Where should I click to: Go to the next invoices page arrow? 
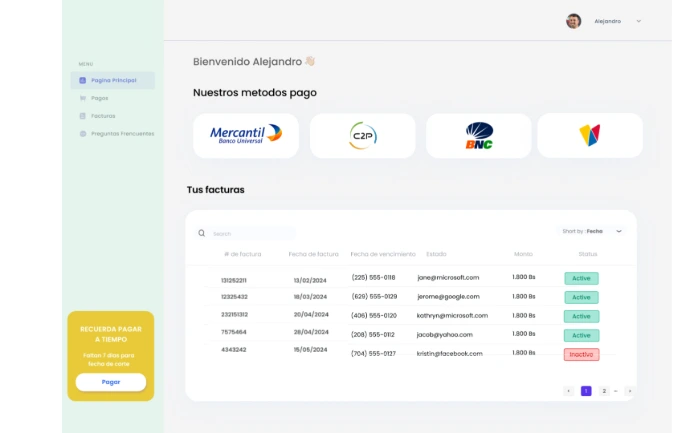629,391
